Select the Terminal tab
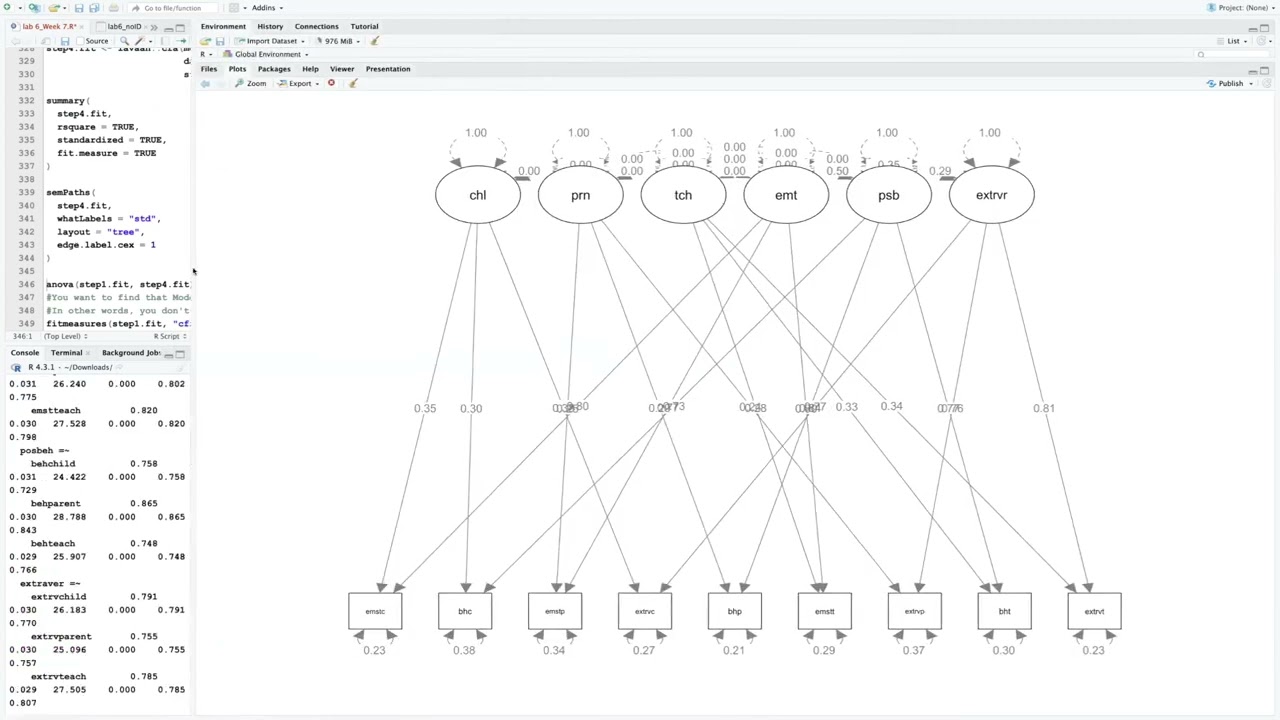The height and width of the screenshot is (720, 1280). 66,353
